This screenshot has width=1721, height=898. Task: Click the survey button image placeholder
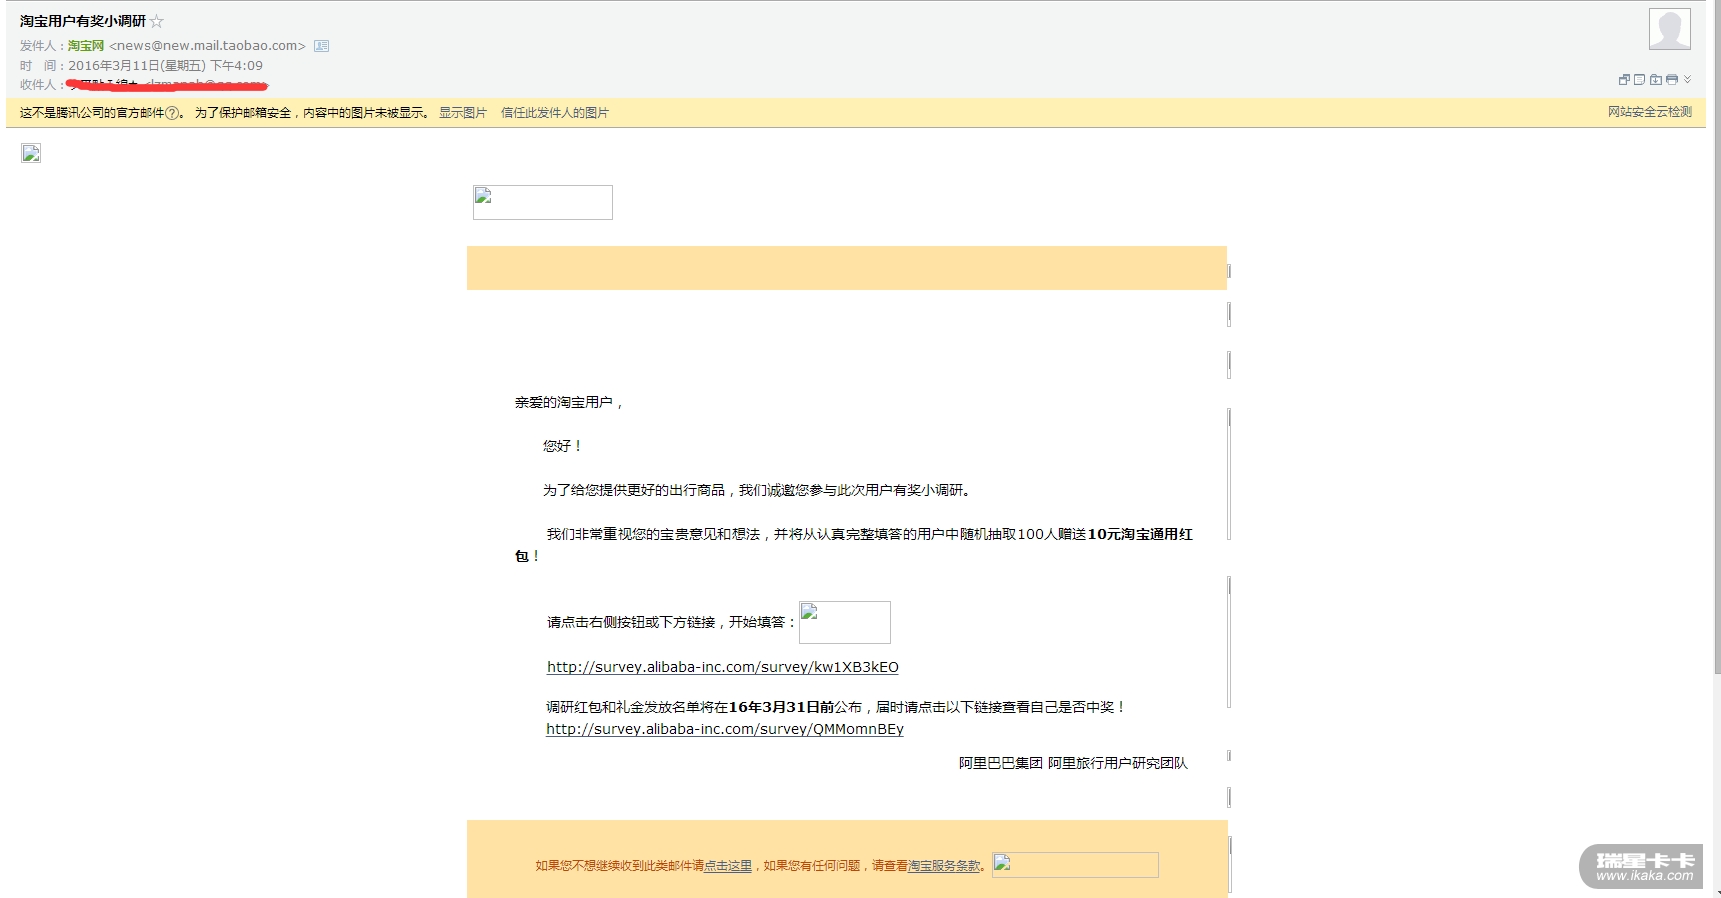tap(845, 622)
